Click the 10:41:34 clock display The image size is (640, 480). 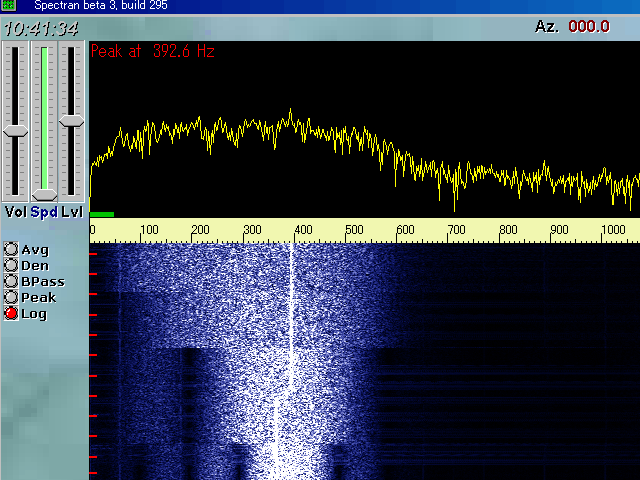coord(42,28)
